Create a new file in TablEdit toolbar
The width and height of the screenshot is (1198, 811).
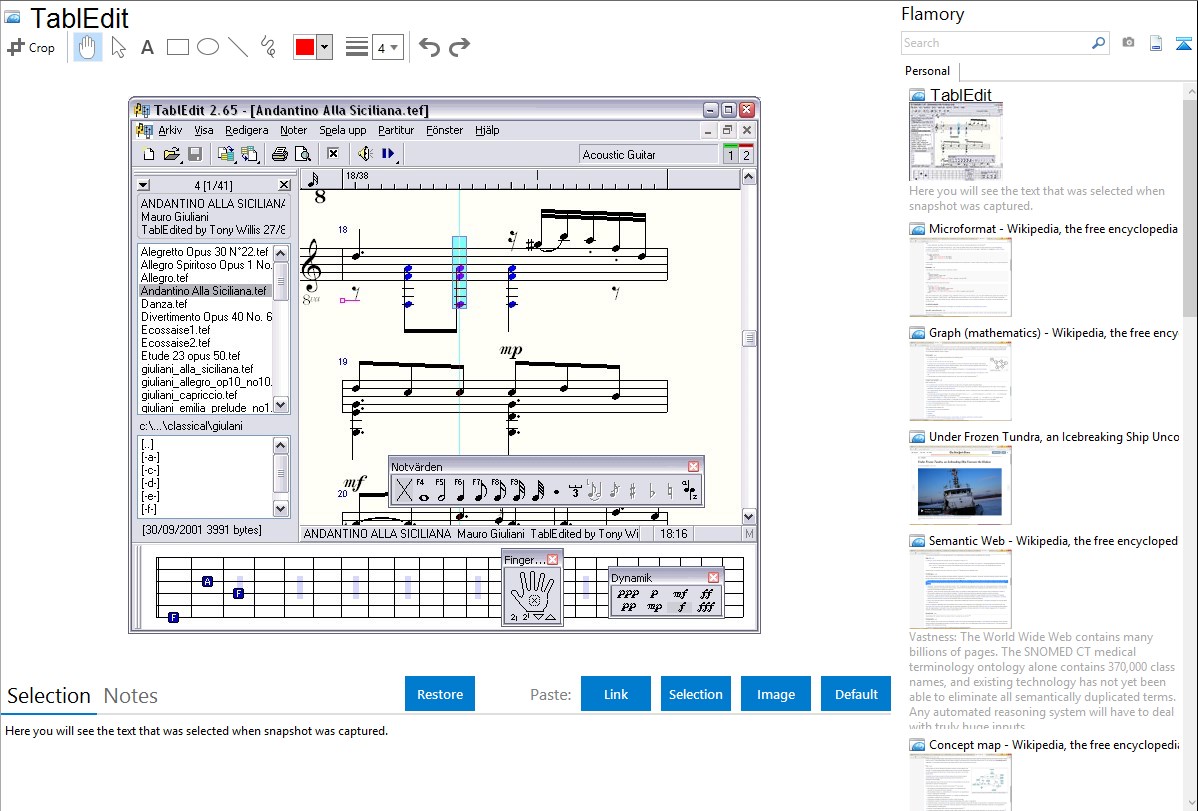(x=149, y=154)
